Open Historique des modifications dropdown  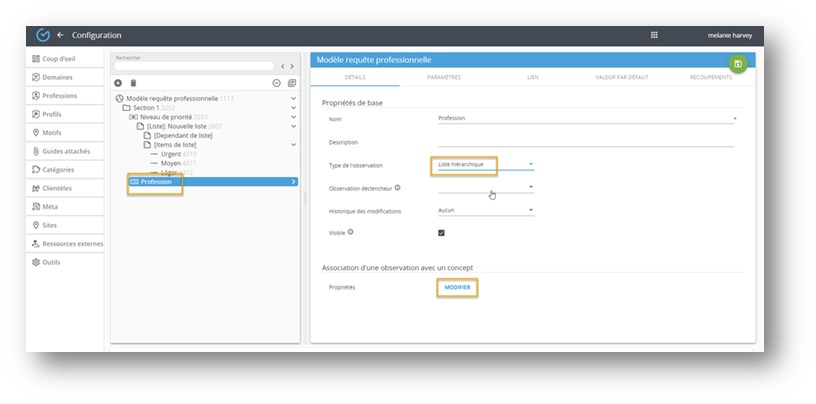[x=485, y=210]
